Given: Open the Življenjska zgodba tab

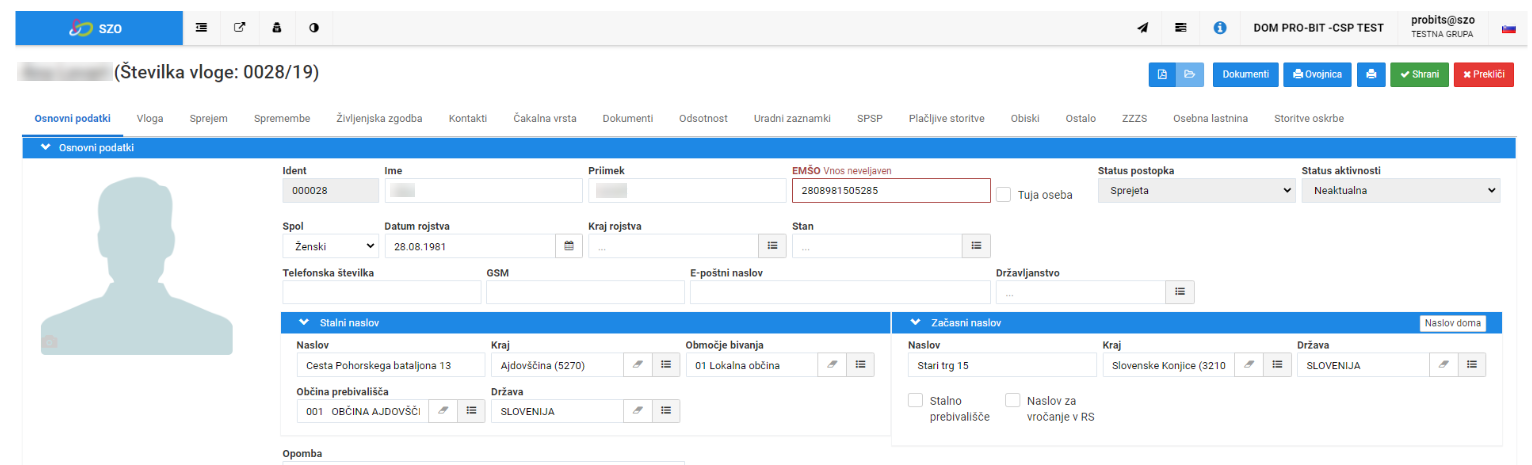Looking at the screenshot, I should click(379, 118).
